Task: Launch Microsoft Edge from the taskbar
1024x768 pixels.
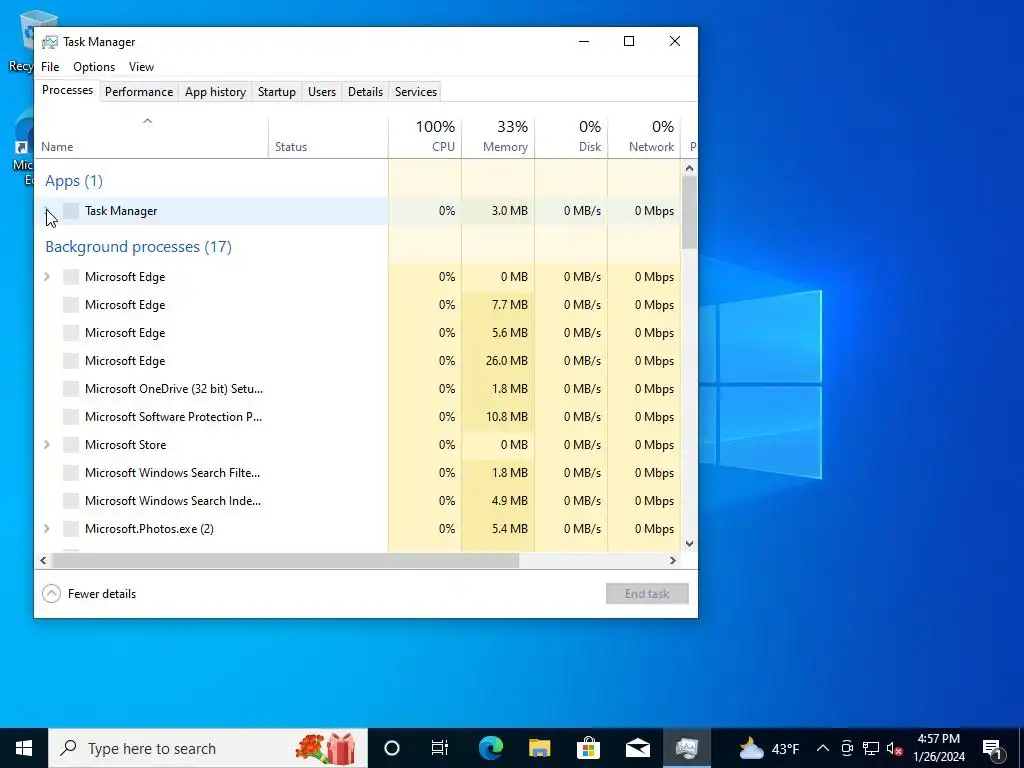Action: (x=490, y=748)
